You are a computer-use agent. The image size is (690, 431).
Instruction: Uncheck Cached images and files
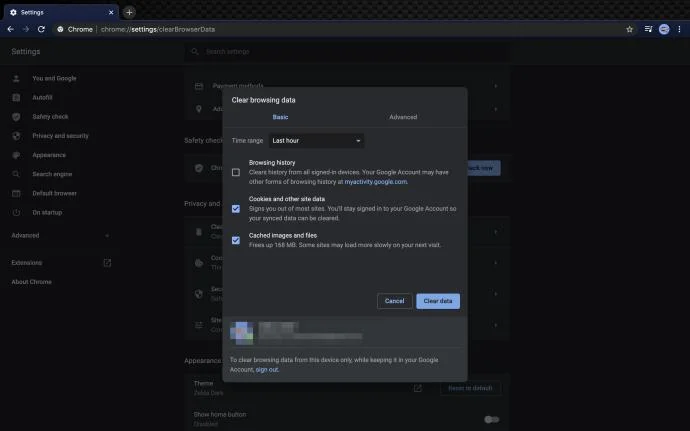coord(236,240)
